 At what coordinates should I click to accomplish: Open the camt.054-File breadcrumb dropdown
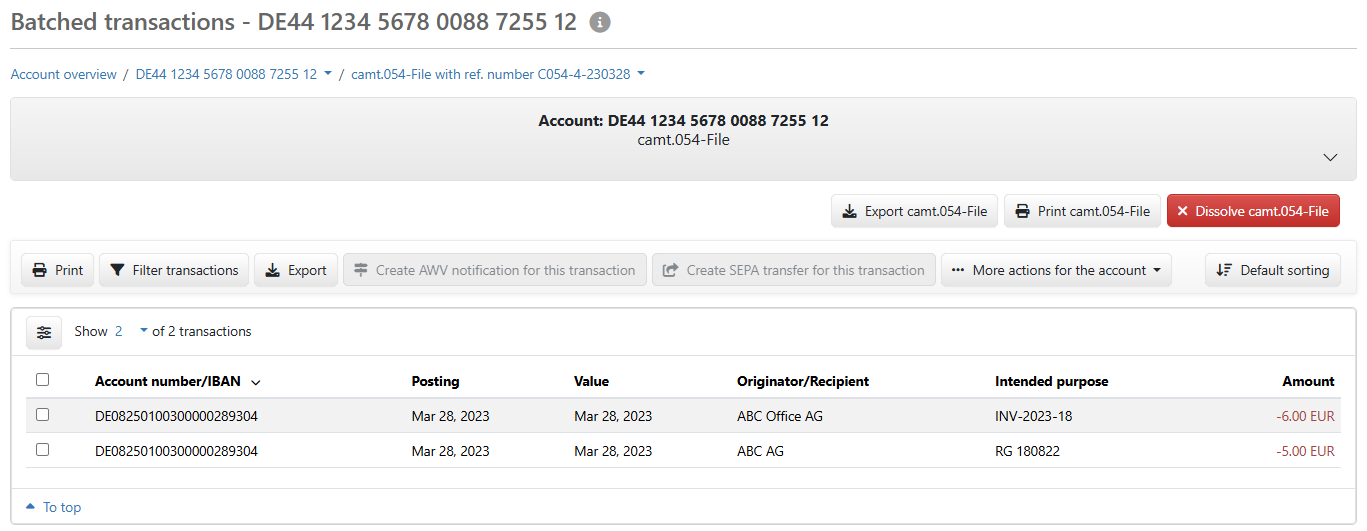(x=498, y=74)
